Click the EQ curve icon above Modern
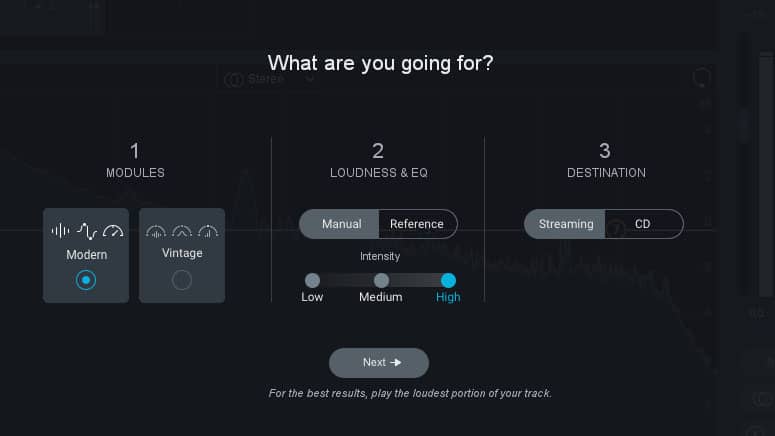This screenshot has height=436, width=775. (x=87, y=231)
